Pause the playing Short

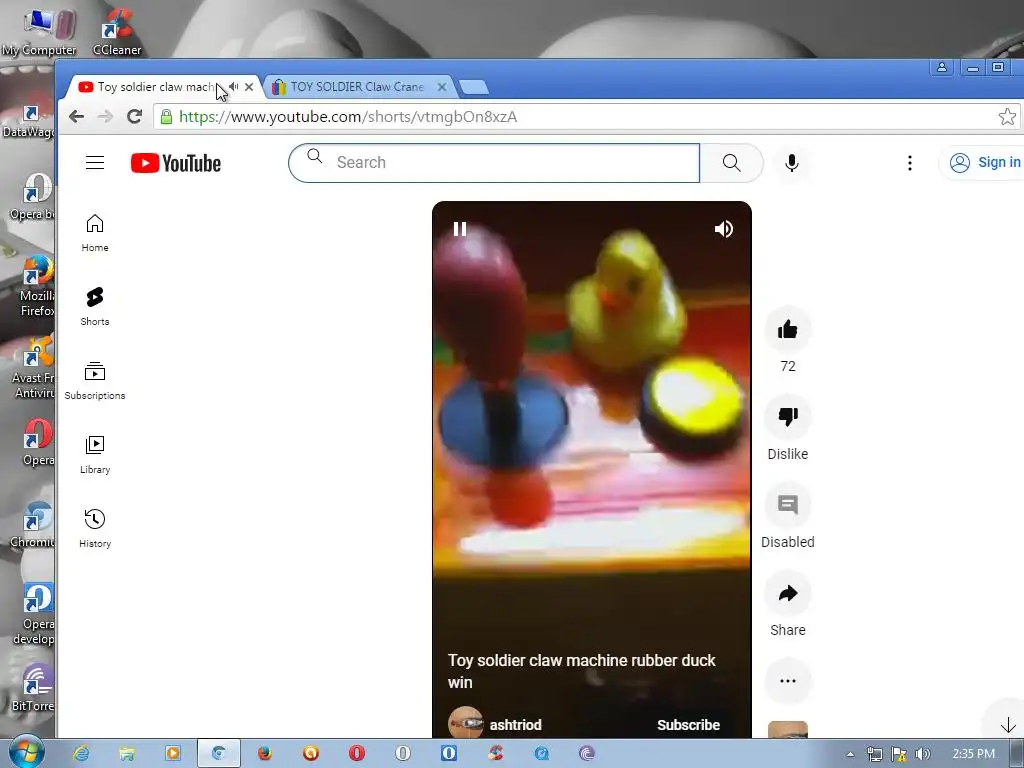(x=460, y=229)
